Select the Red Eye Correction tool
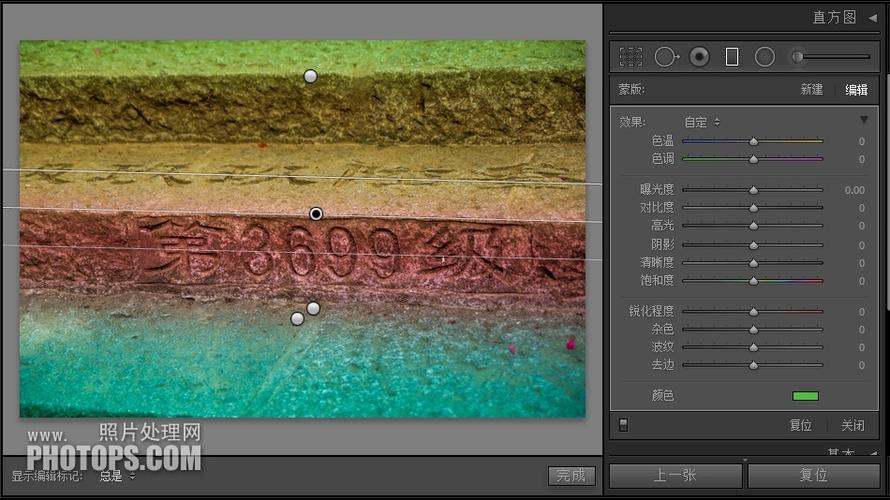The width and height of the screenshot is (890, 500). [699, 57]
